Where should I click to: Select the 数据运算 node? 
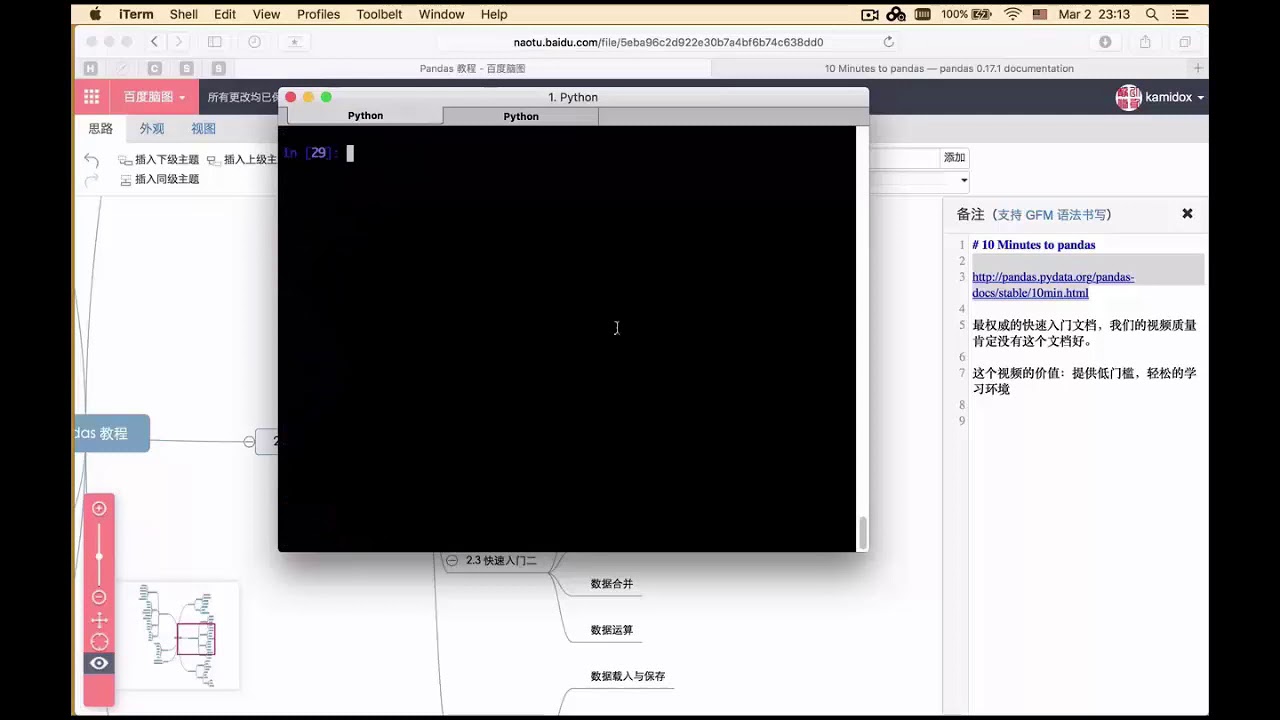tap(612, 631)
